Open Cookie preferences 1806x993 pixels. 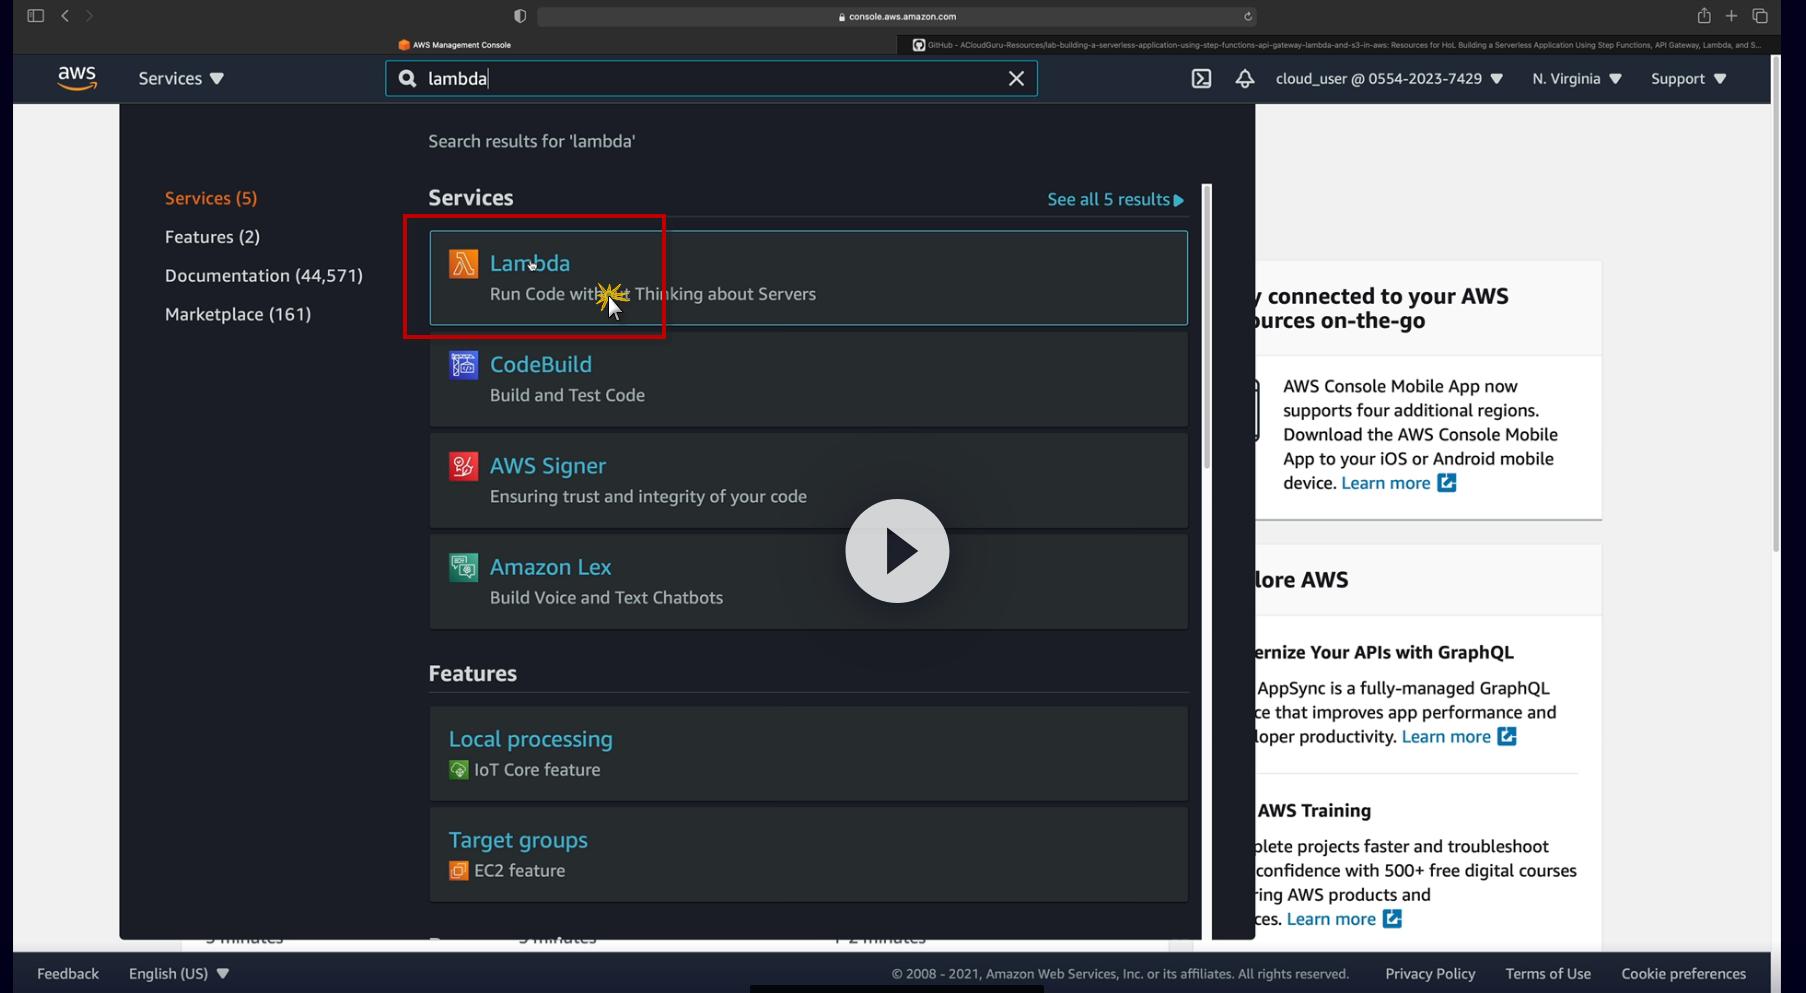1684,974
